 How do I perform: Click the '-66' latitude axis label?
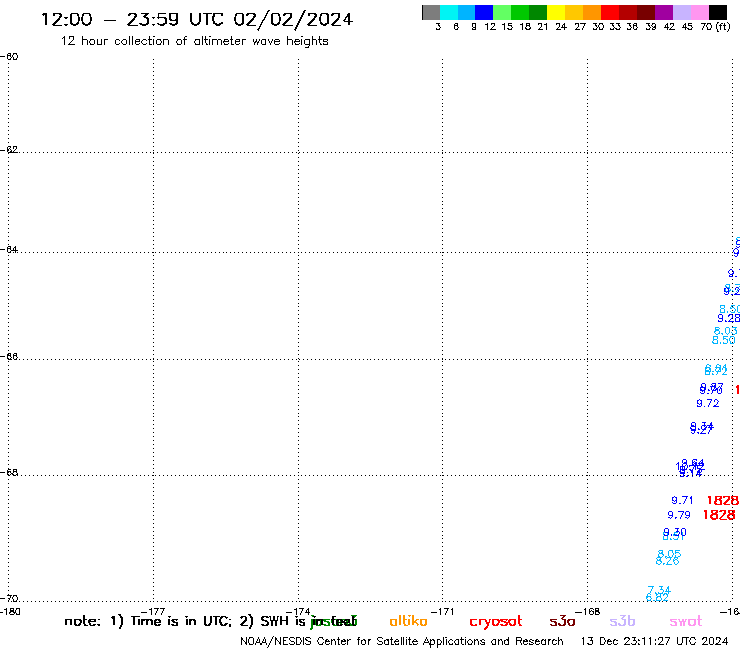coord(9,356)
